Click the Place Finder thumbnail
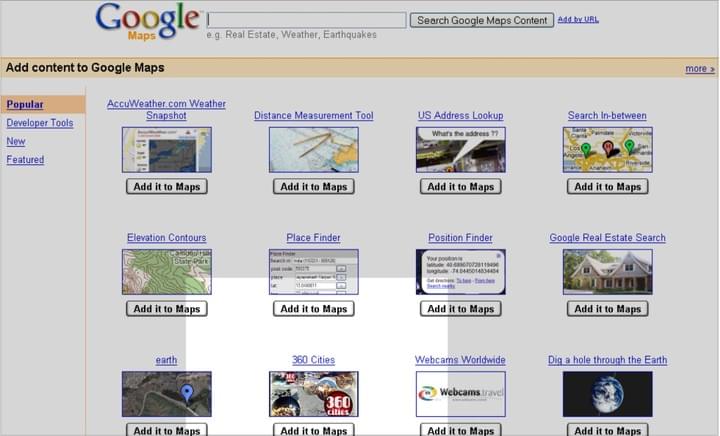This screenshot has width=720, height=436. coord(314,272)
